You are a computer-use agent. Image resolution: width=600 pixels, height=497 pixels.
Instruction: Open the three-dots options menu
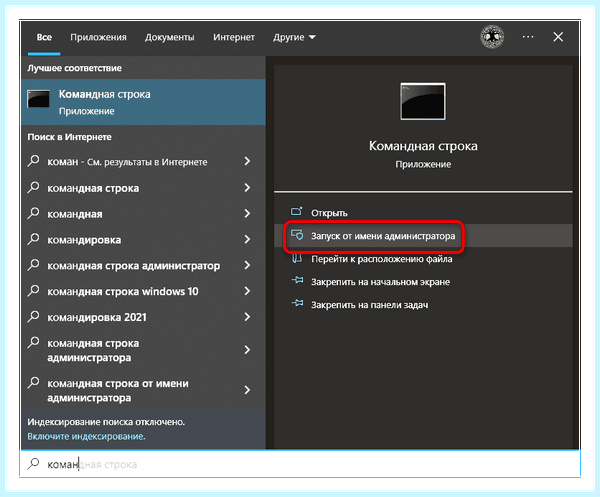(x=528, y=37)
